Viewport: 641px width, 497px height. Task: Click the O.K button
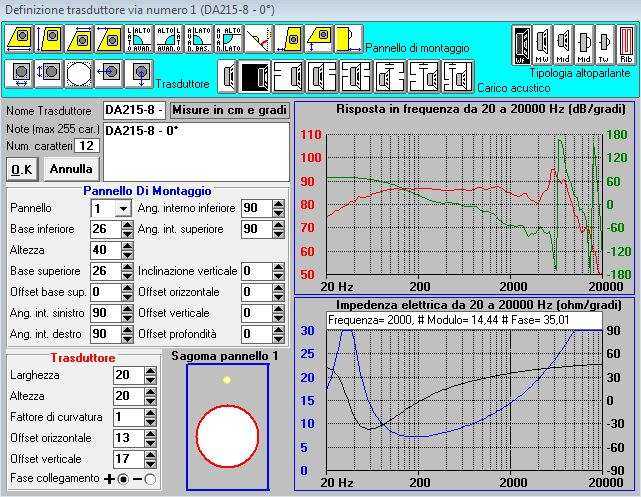[x=22, y=169]
